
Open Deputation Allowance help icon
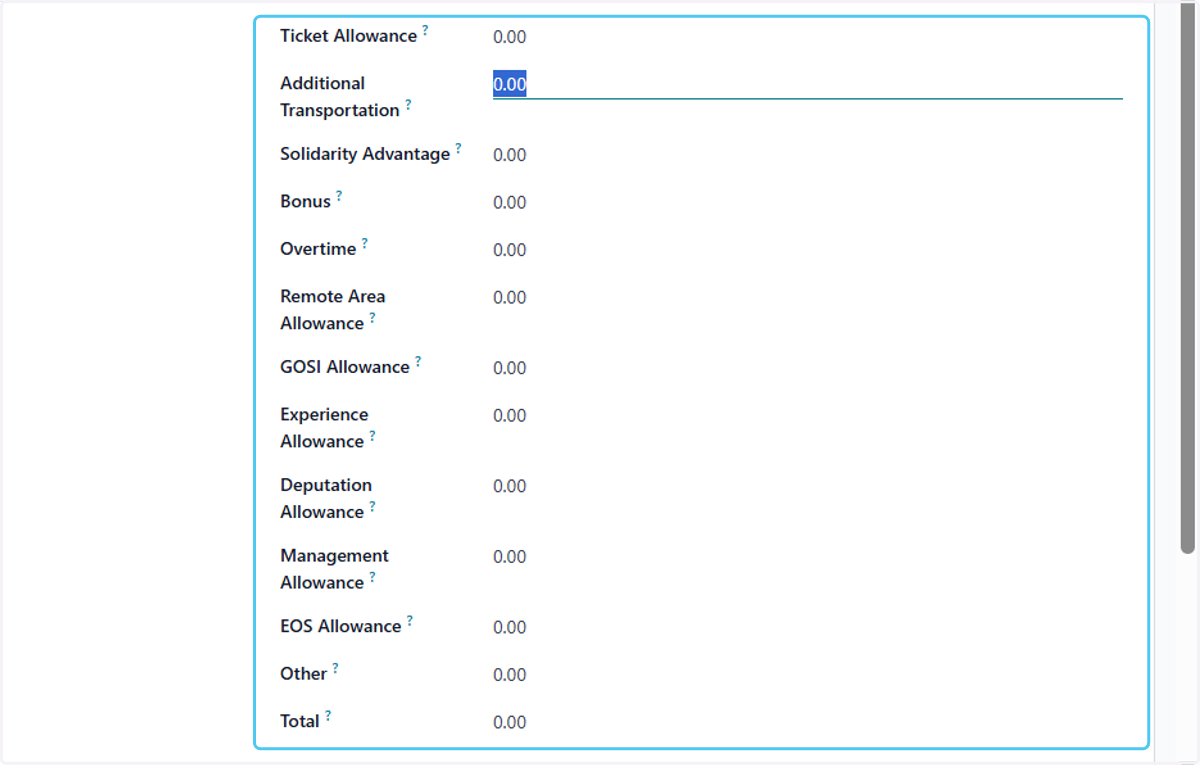click(372, 506)
